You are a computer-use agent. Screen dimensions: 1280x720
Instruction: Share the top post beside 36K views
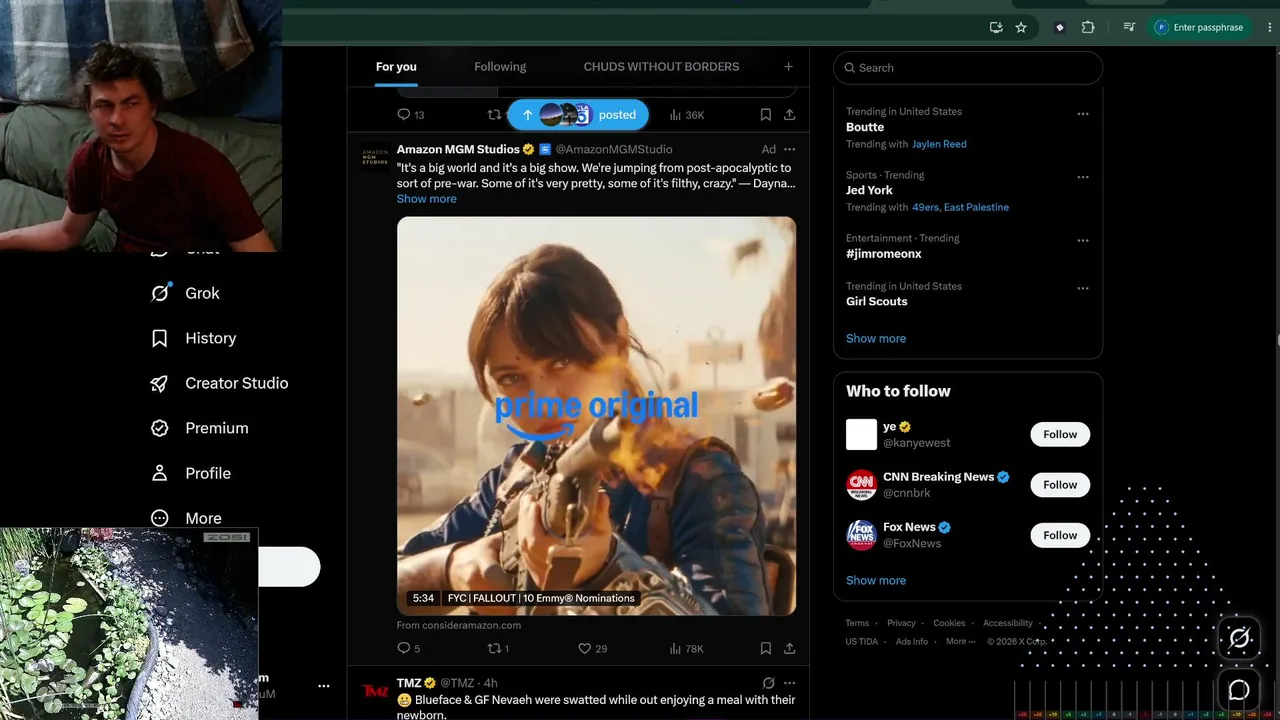[789, 115]
